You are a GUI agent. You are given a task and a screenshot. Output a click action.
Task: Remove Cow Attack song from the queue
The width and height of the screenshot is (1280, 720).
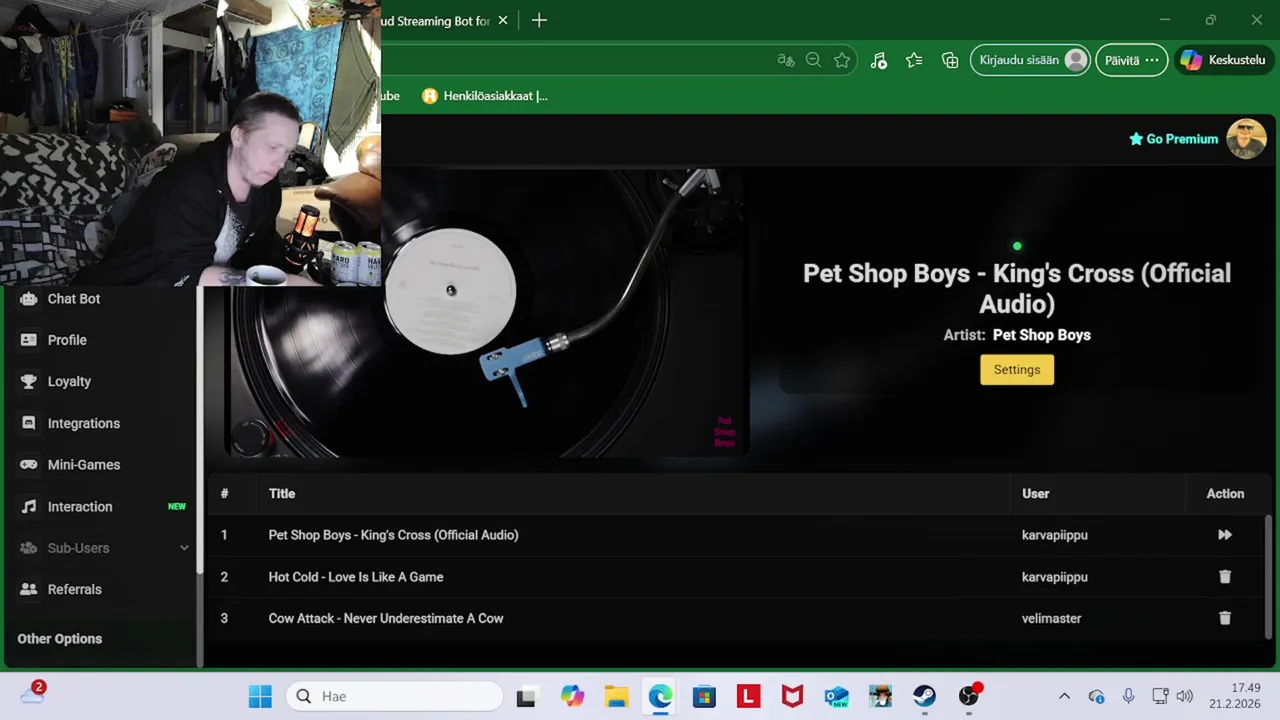tap(1225, 618)
